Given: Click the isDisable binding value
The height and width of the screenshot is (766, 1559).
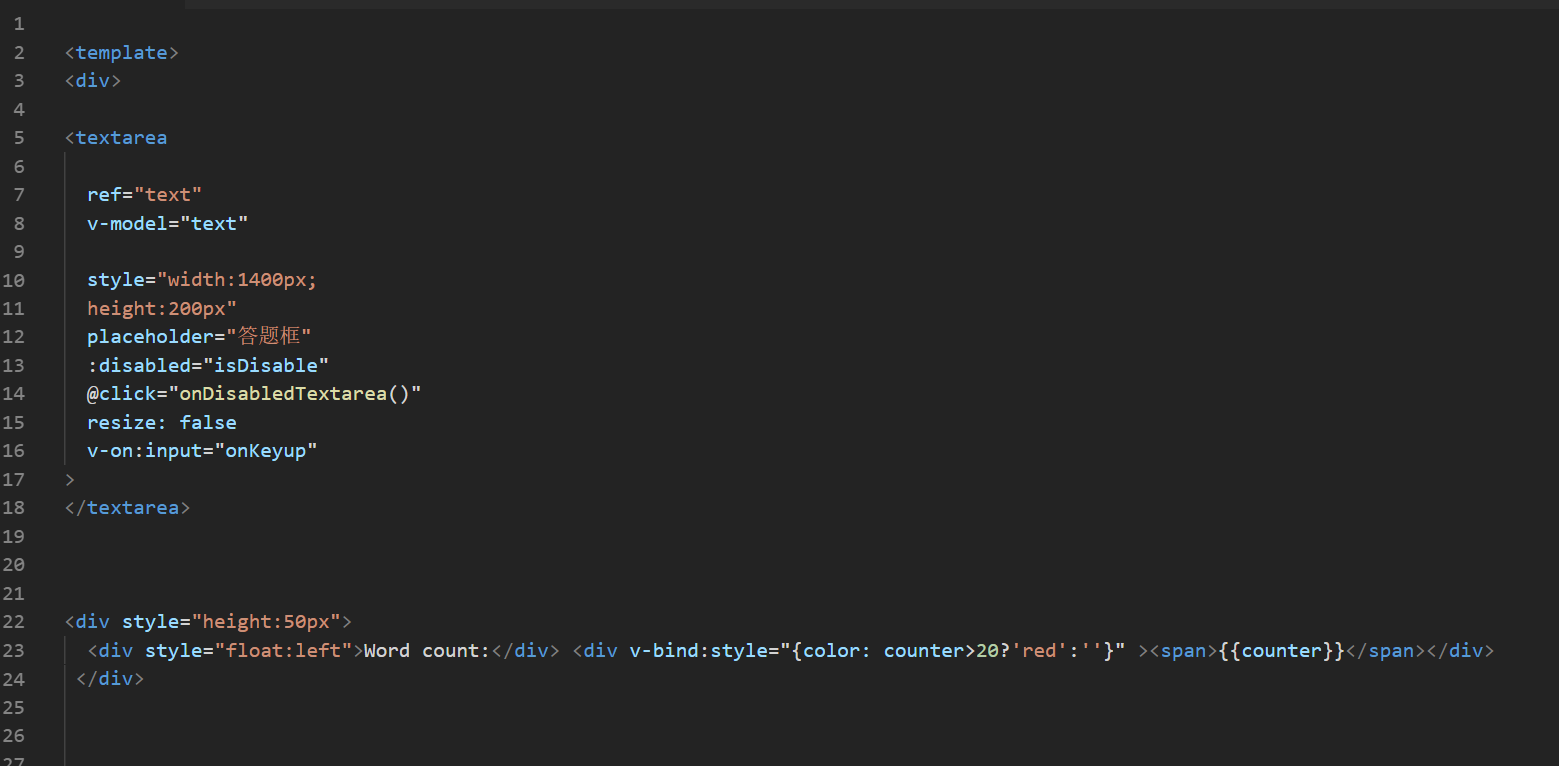Looking at the screenshot, I should tap(265, 365).
